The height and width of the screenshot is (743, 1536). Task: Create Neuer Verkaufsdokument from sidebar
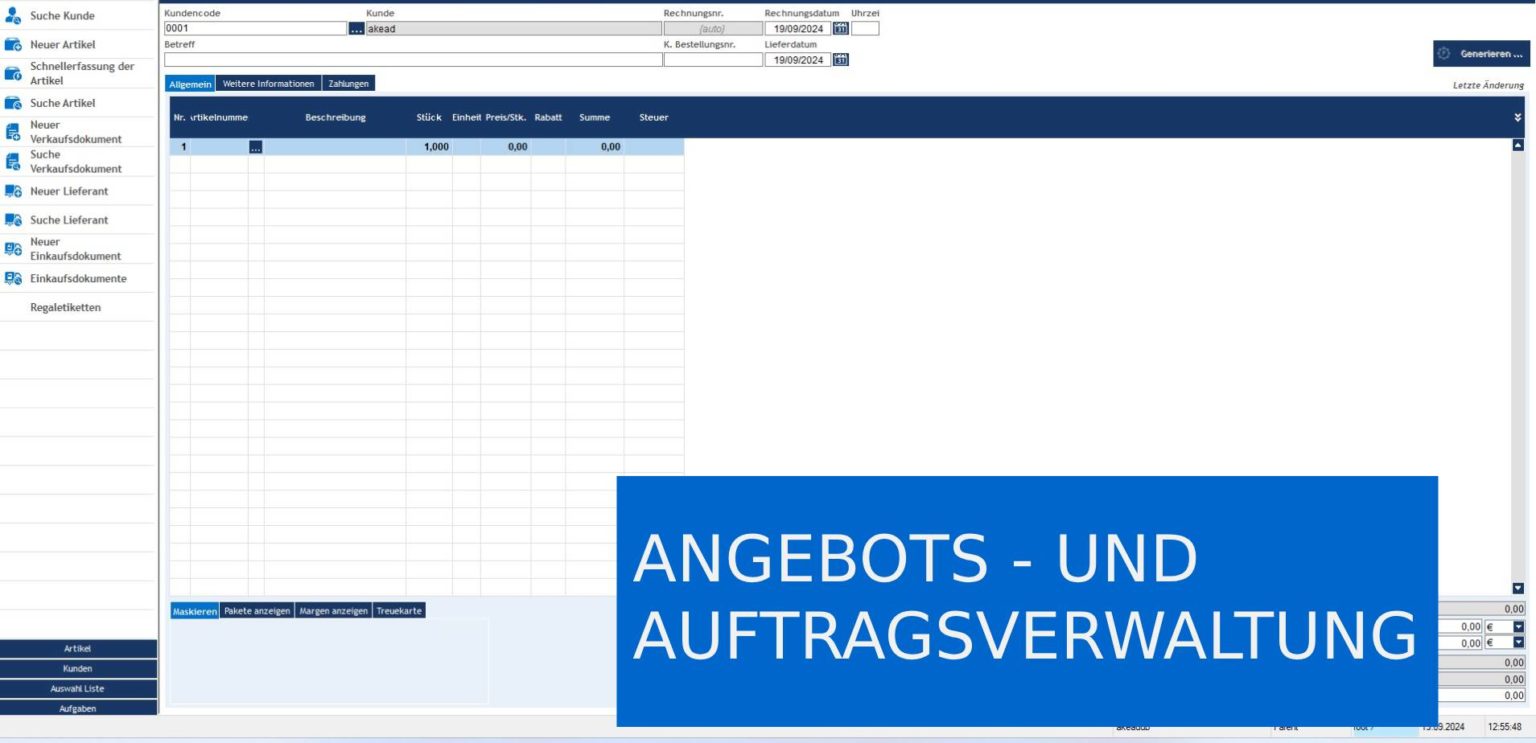(x=78, y=132)
